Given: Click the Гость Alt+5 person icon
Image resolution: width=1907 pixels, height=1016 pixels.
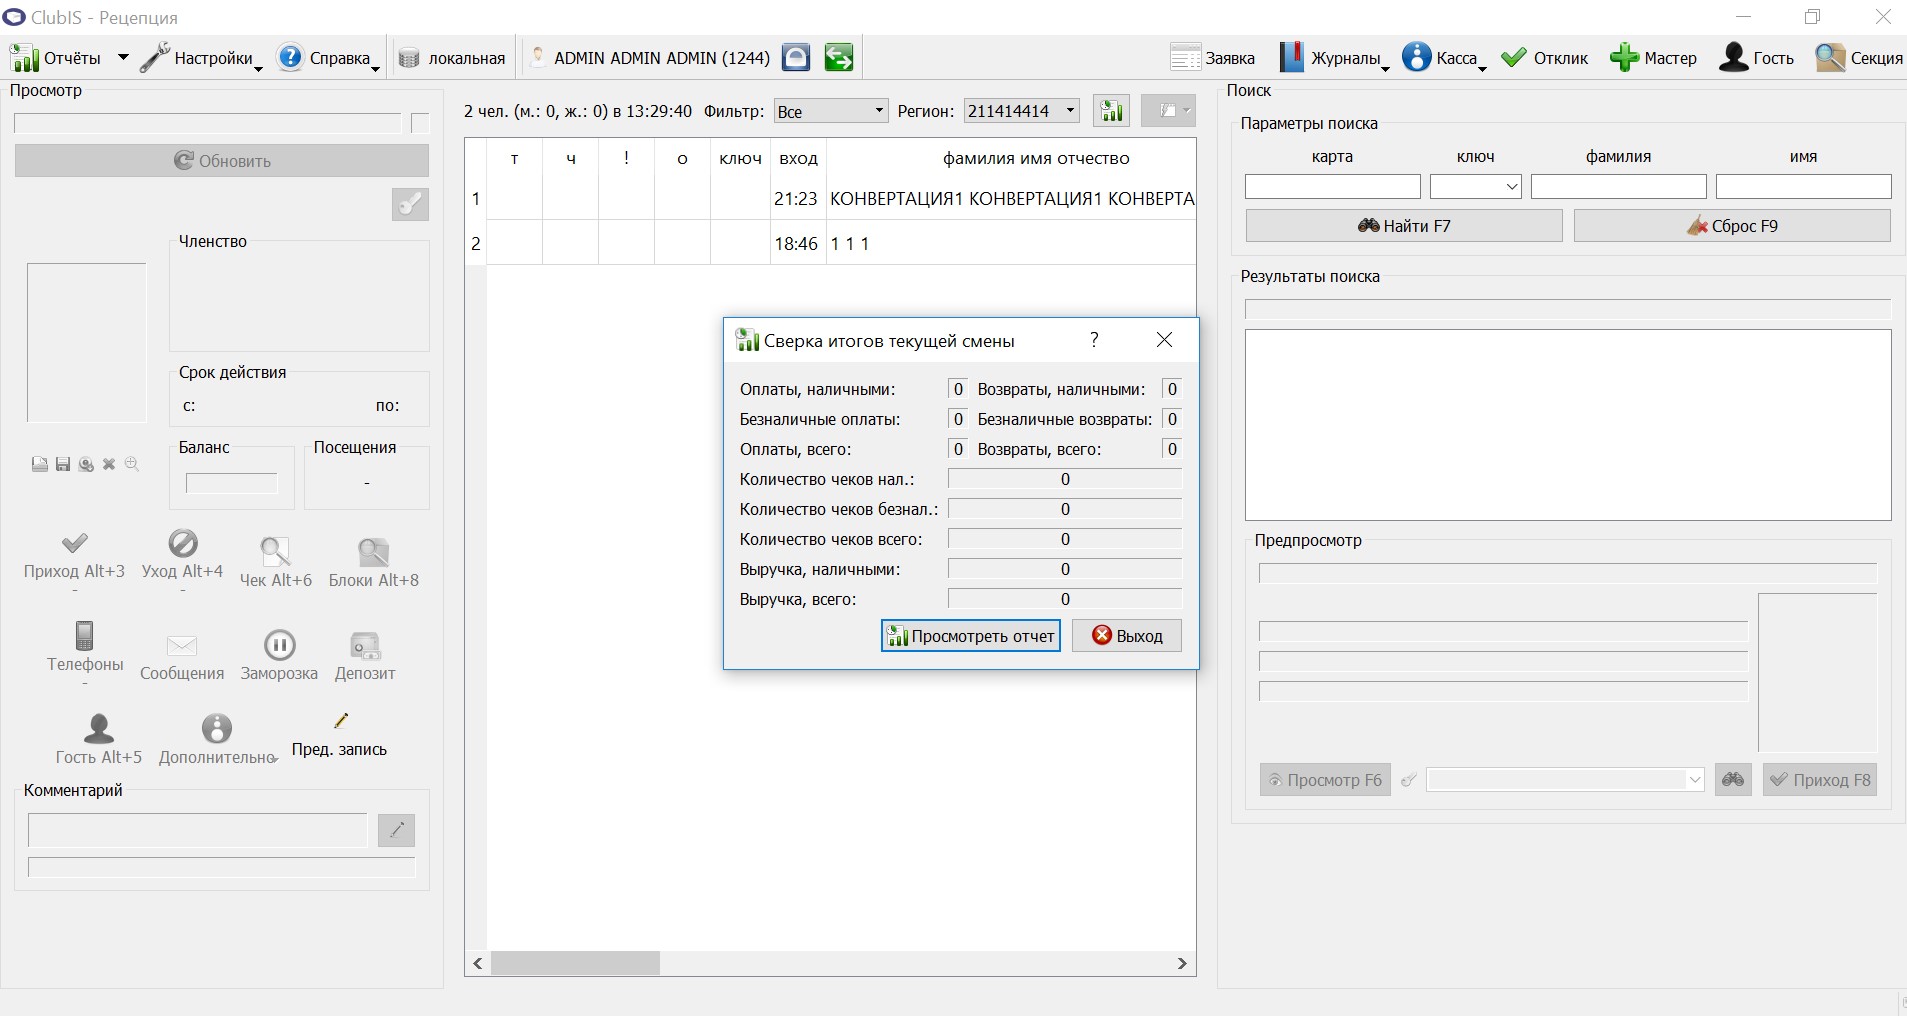Looking at the screenshot, I should 99,728.
